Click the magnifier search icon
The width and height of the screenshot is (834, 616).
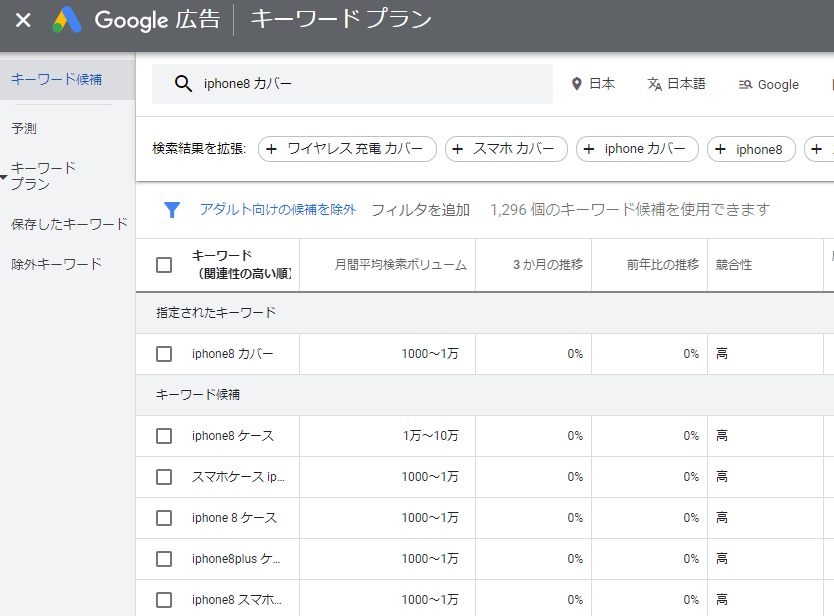[183, 84]
